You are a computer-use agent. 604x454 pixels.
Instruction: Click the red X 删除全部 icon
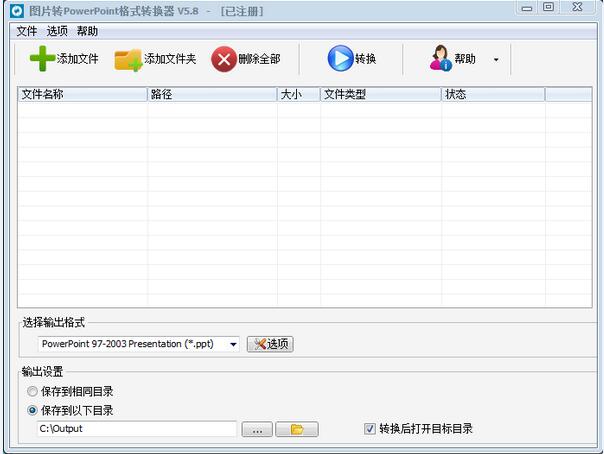tap(224, 59)
